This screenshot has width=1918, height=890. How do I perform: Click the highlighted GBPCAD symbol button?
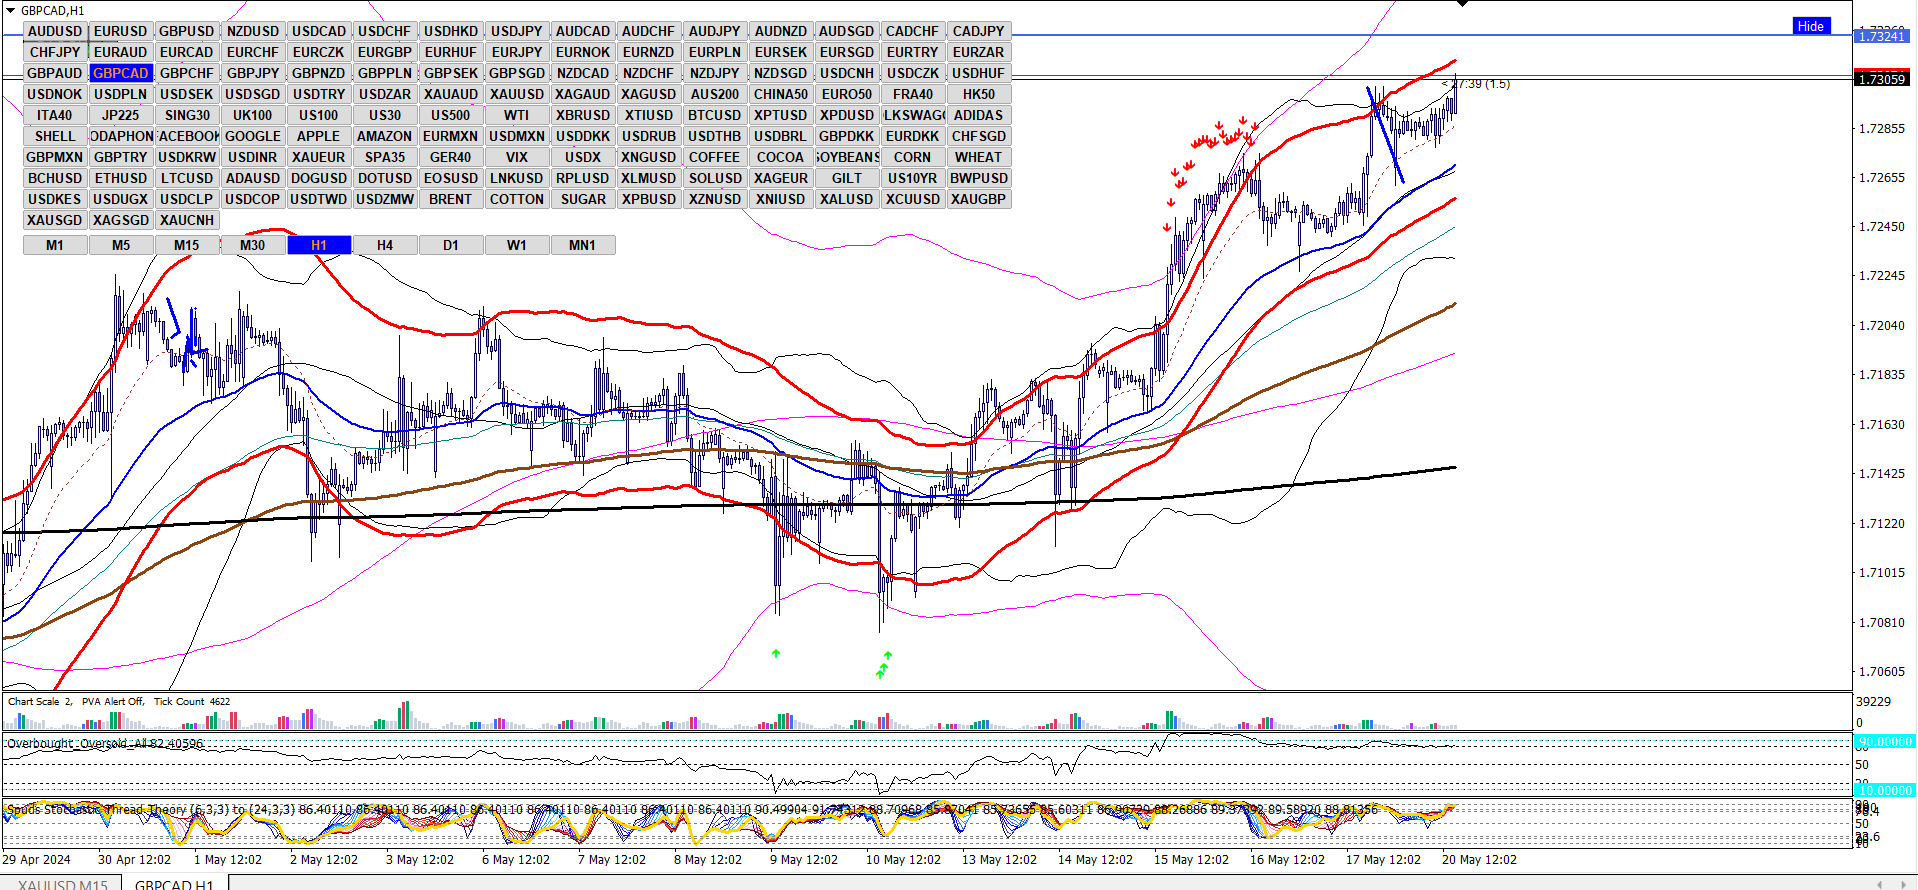pyautogui.click(x=121, y=73)
